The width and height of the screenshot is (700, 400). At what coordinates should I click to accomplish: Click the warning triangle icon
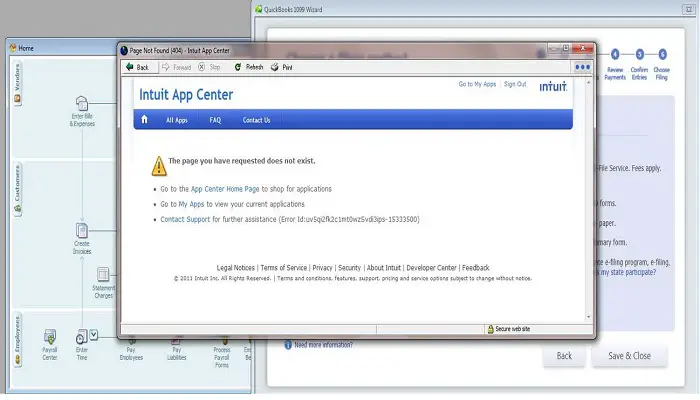[159, 166]
